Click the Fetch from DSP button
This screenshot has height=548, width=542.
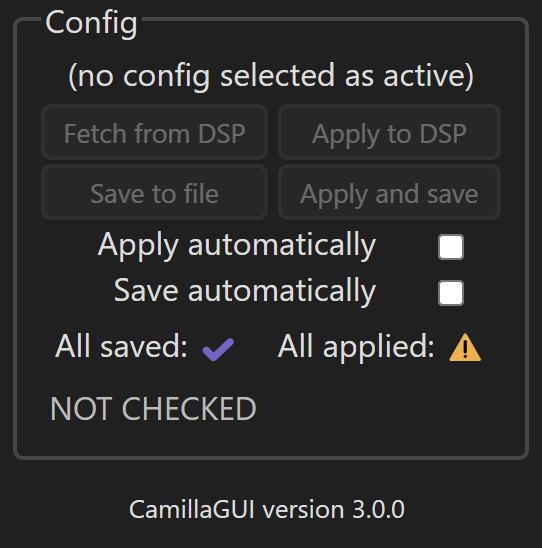tap(154, 133)
